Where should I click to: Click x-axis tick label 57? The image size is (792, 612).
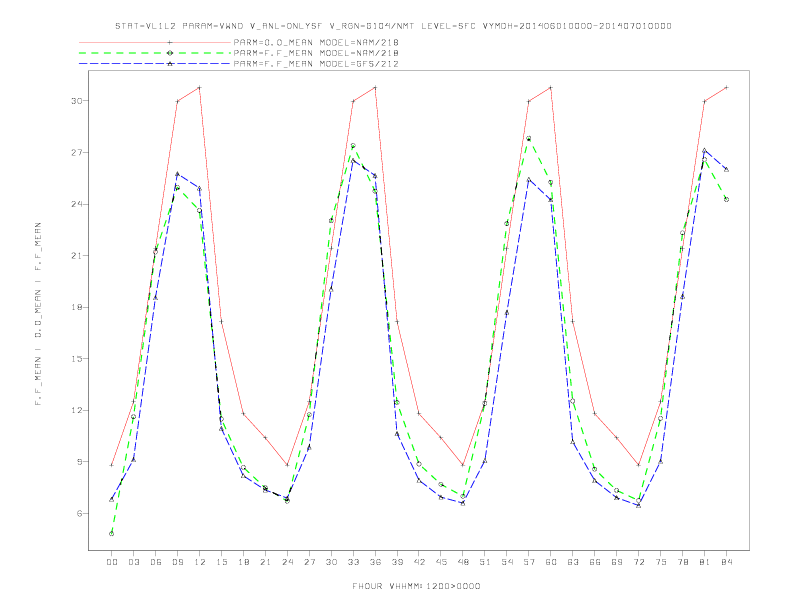pos(529,562)
